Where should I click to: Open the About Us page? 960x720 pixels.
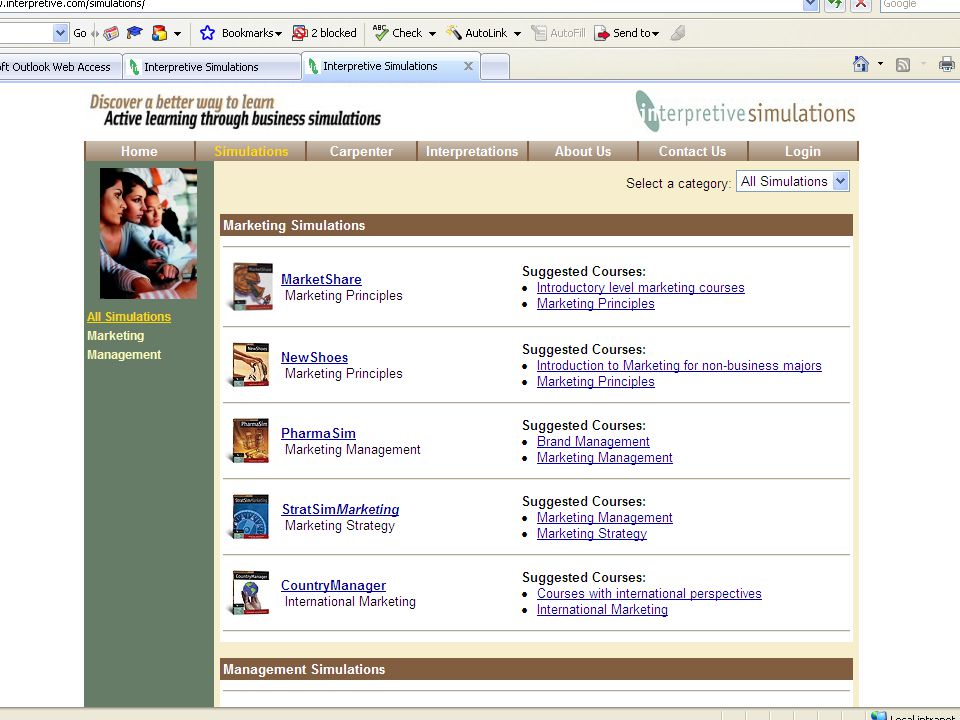point(583,151)
